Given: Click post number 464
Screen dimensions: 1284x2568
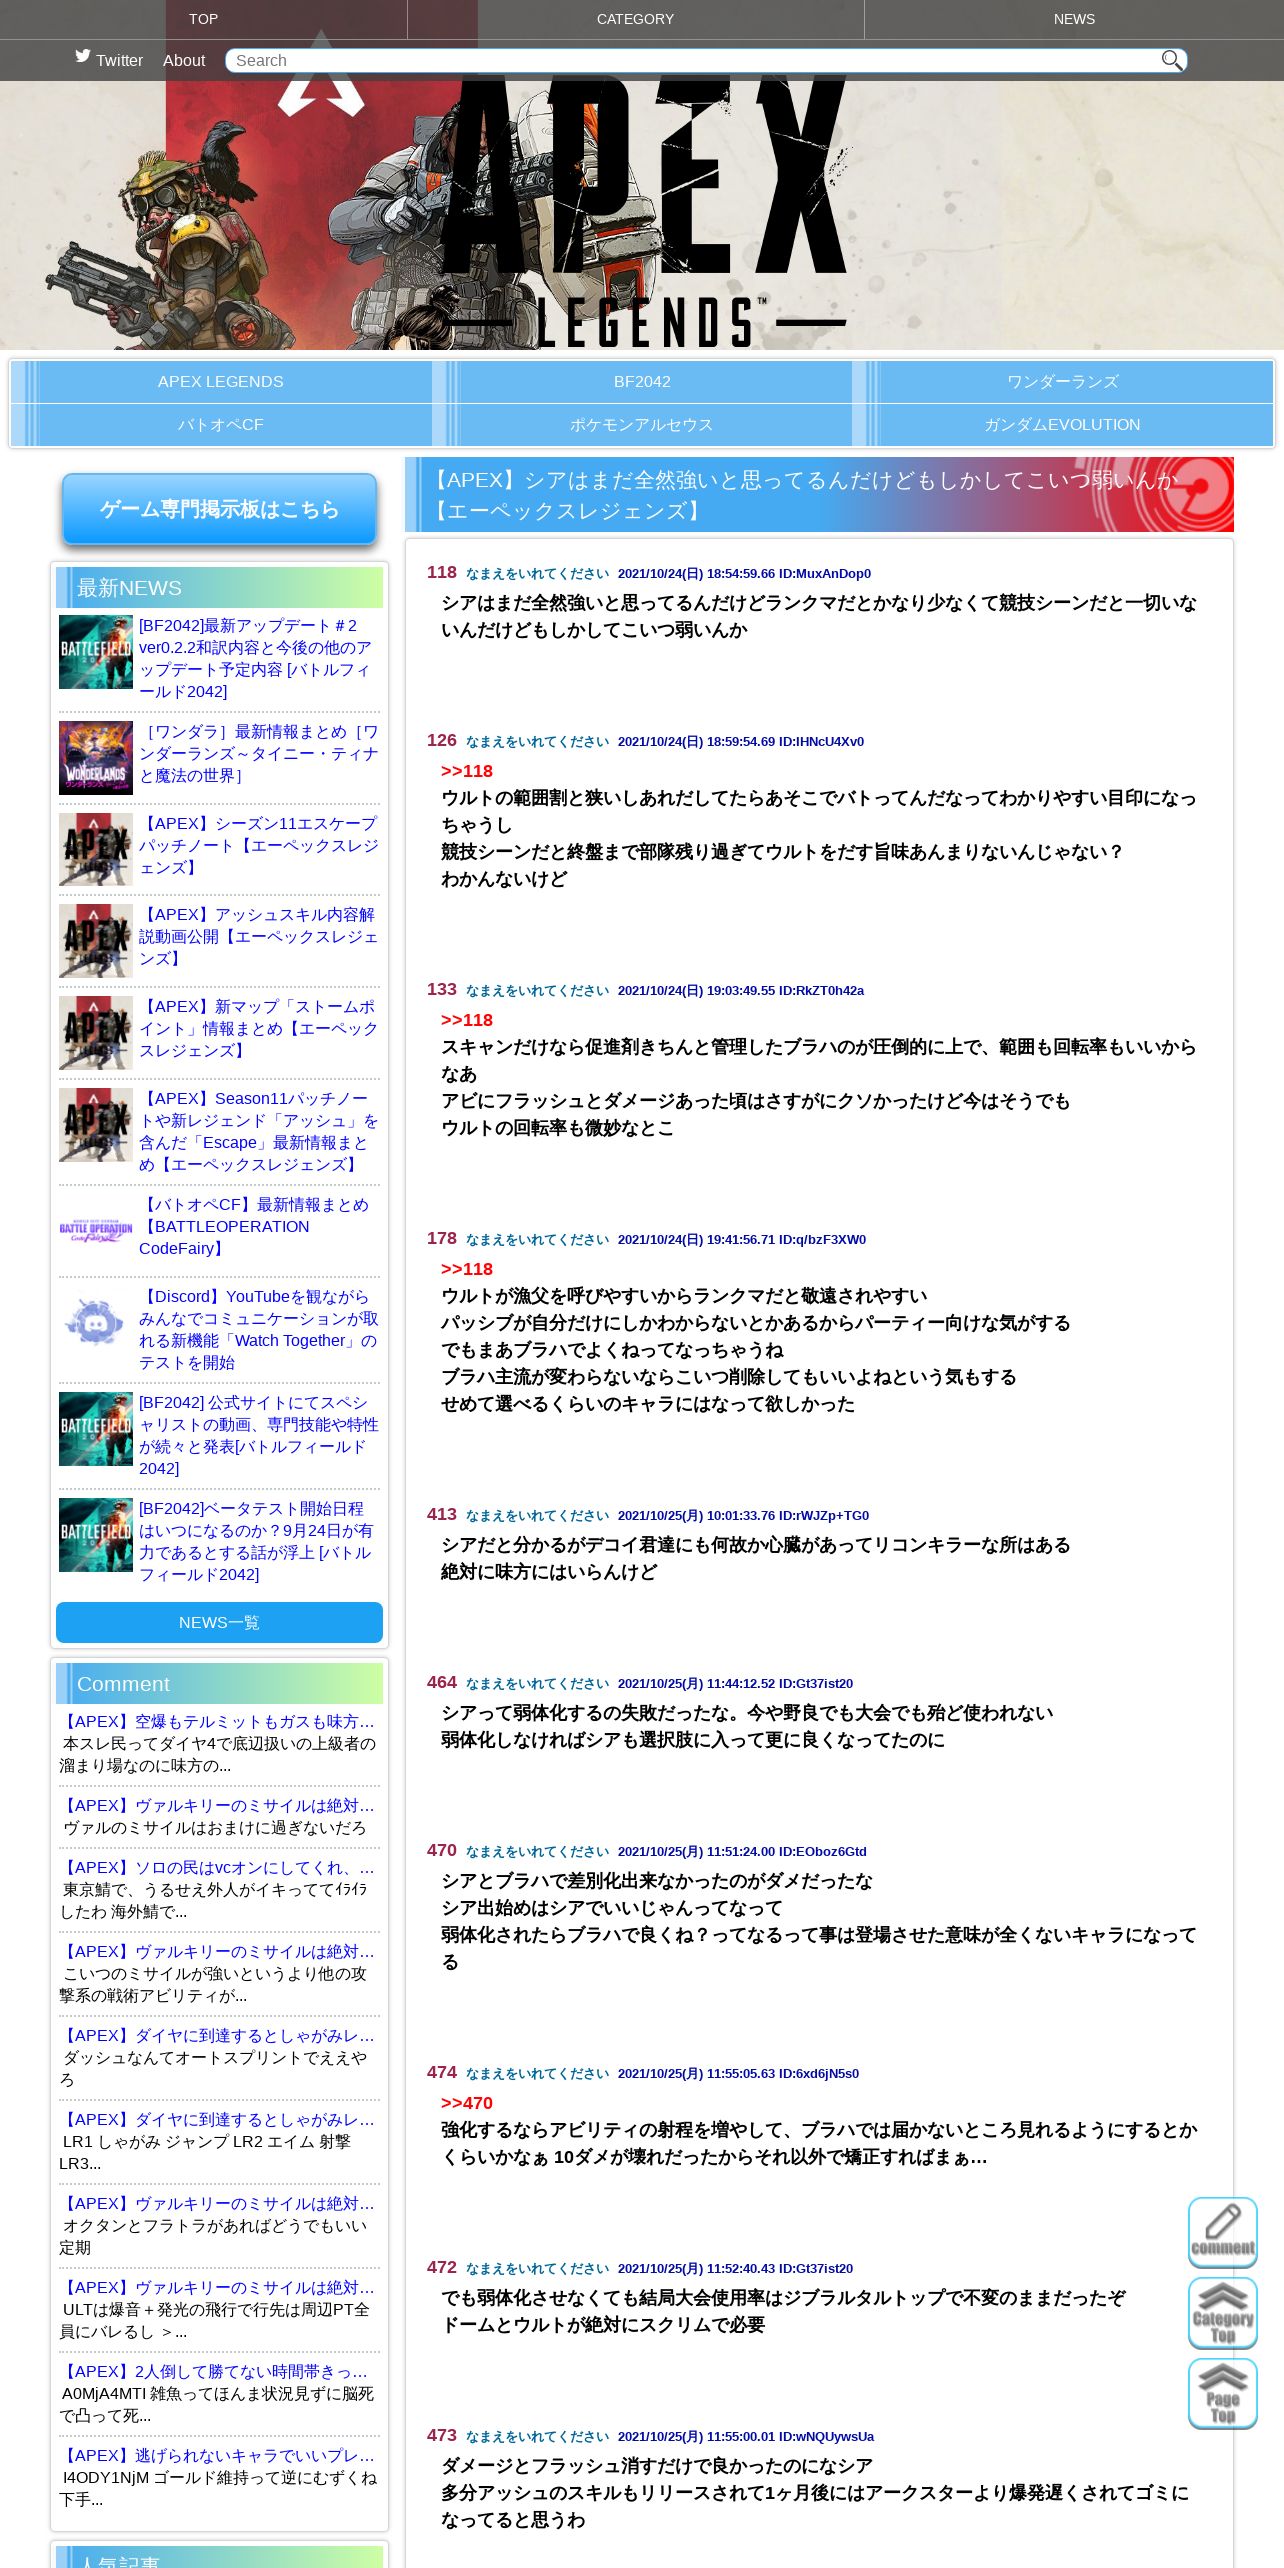Looking at the screenshot, I should click(441, 1682).
